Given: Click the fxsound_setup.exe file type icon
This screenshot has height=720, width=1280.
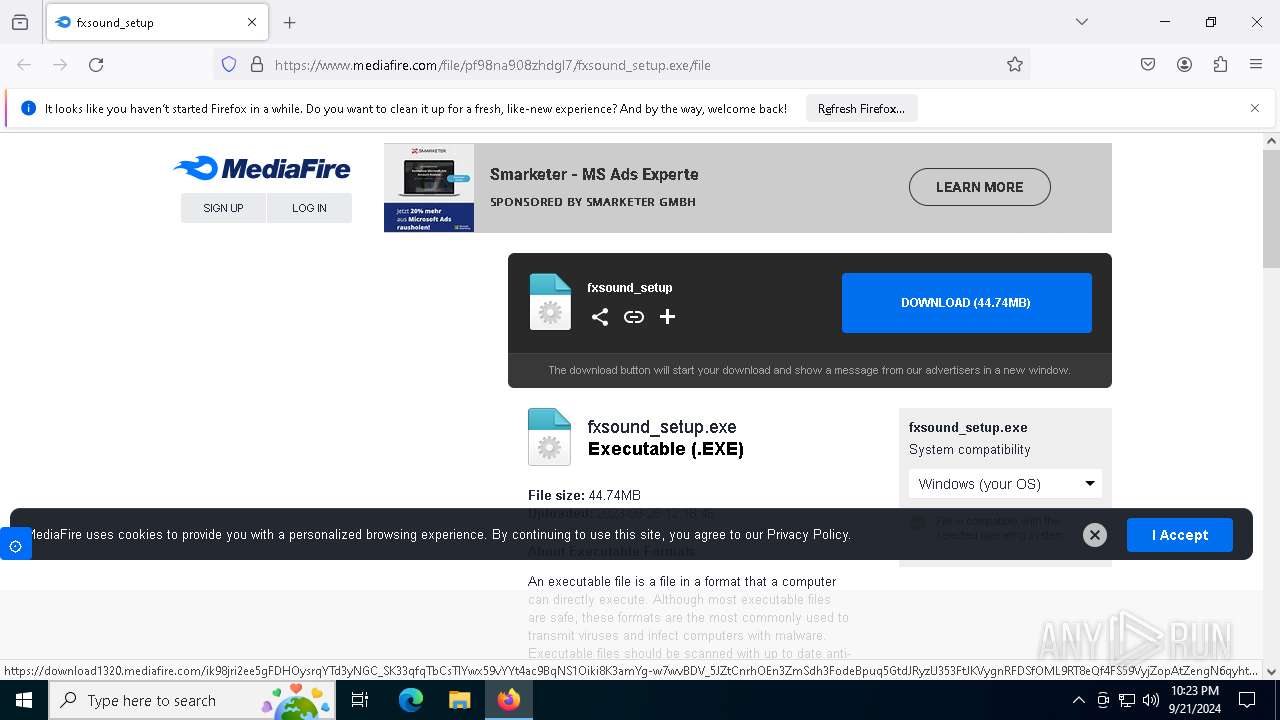Looking at the screenshot, I should (549, 437).
